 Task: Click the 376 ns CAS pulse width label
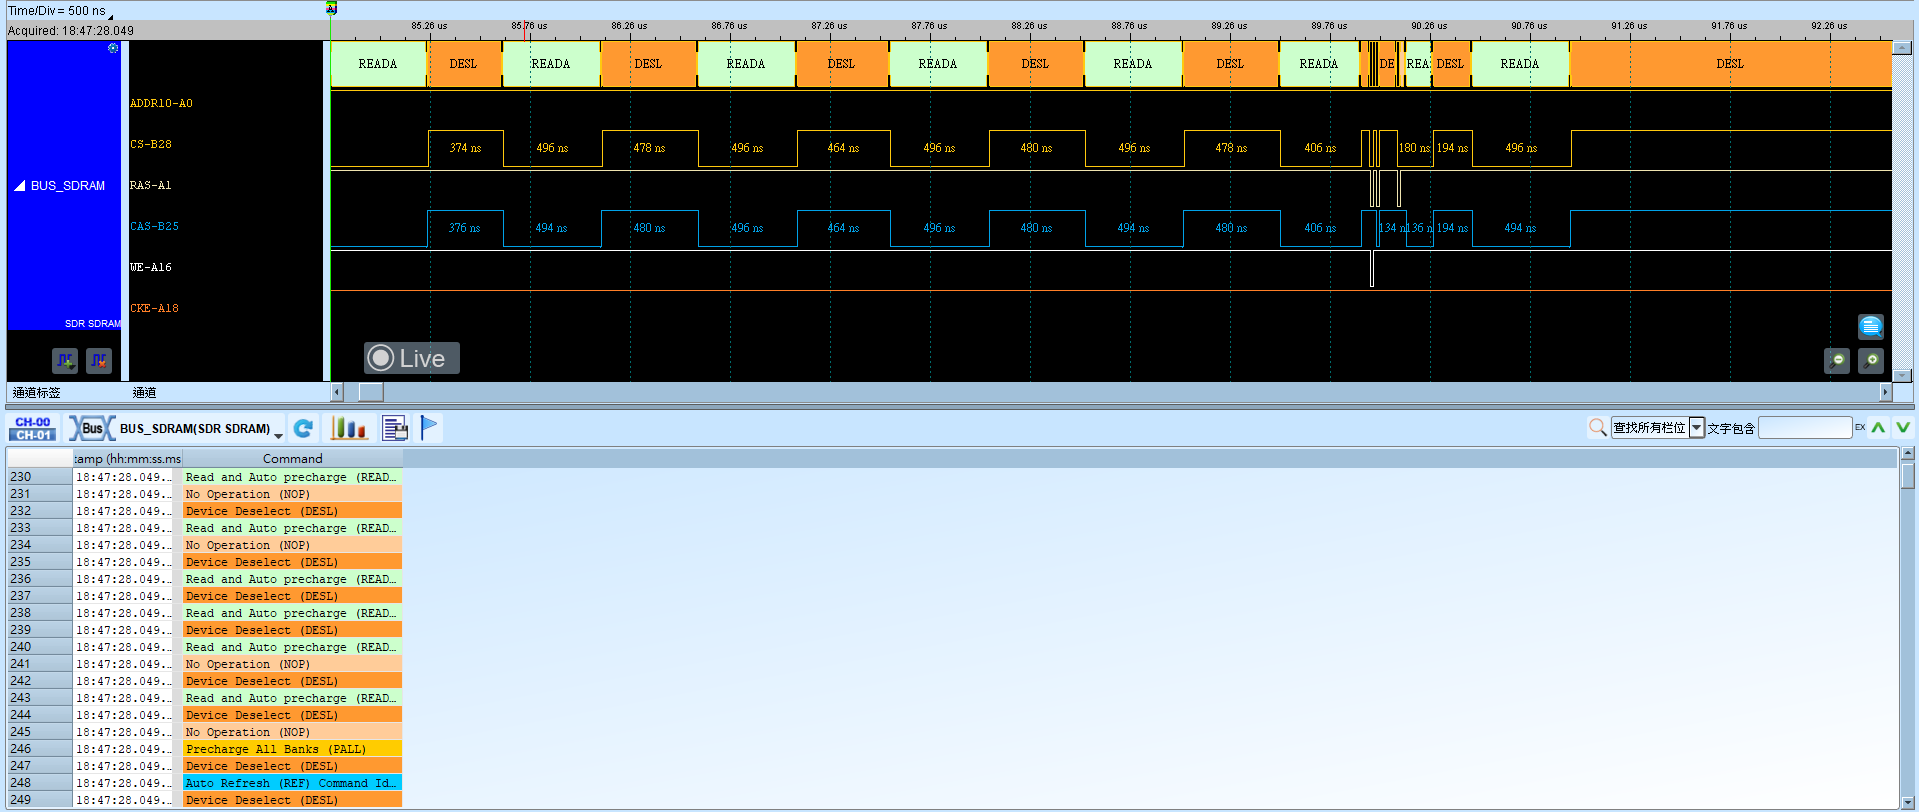click(x=464, y=228)
